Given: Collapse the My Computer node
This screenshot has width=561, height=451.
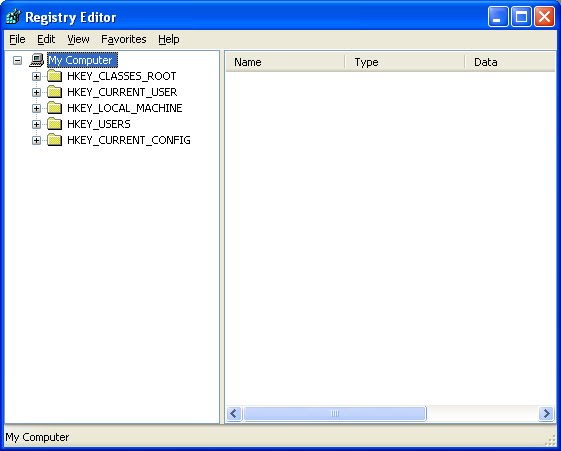Looking at the screenshot, I should (17, 60).
